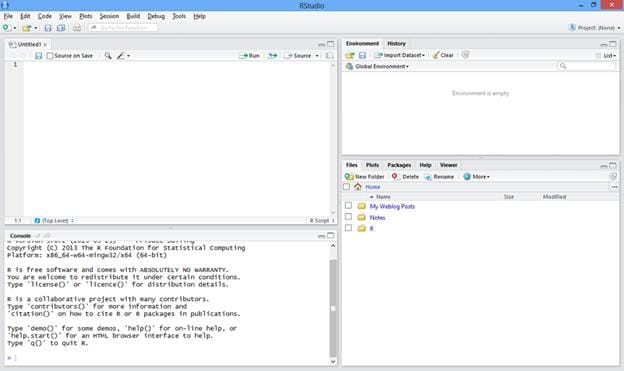The height and width of the screenshot is (371, 624).
Task: Open the Global Environment dropdown
Action: [377, 66]
